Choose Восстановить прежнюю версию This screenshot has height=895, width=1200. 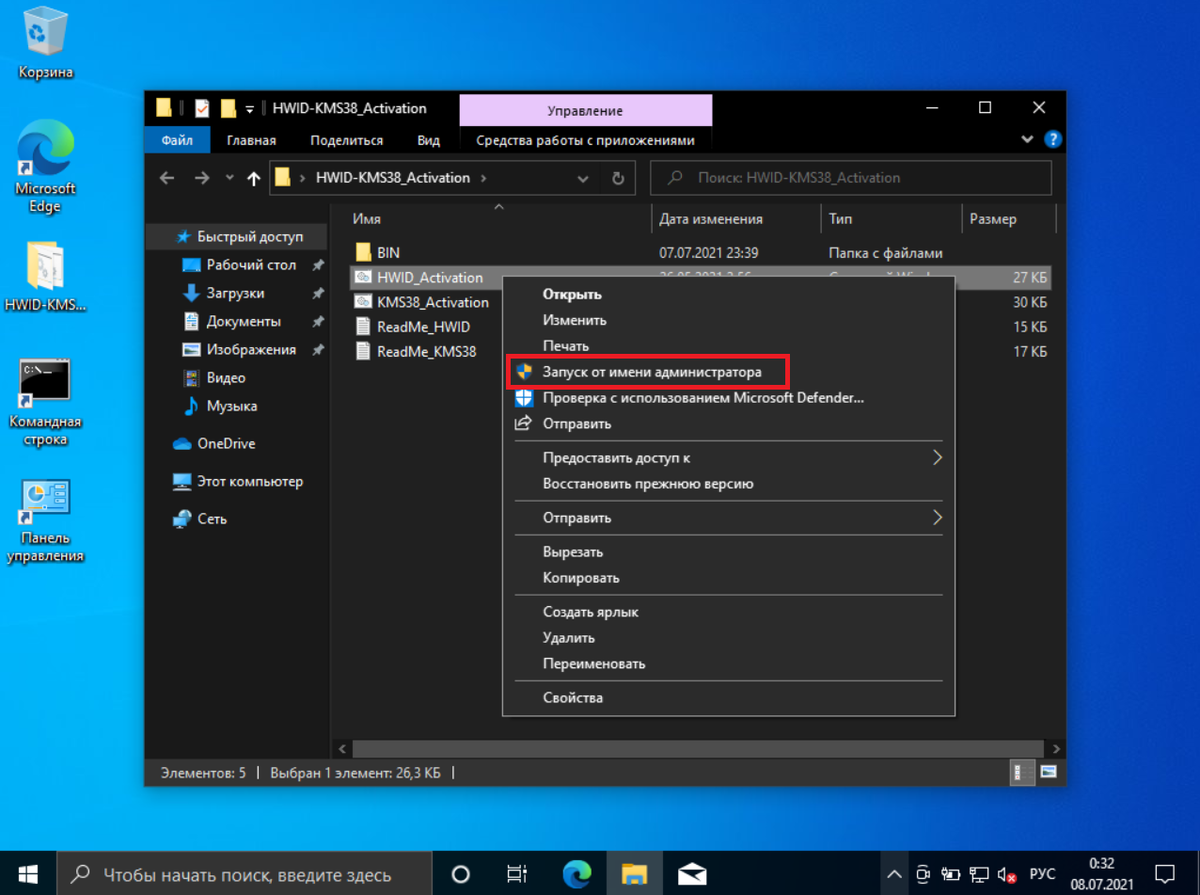pos(648,484)
